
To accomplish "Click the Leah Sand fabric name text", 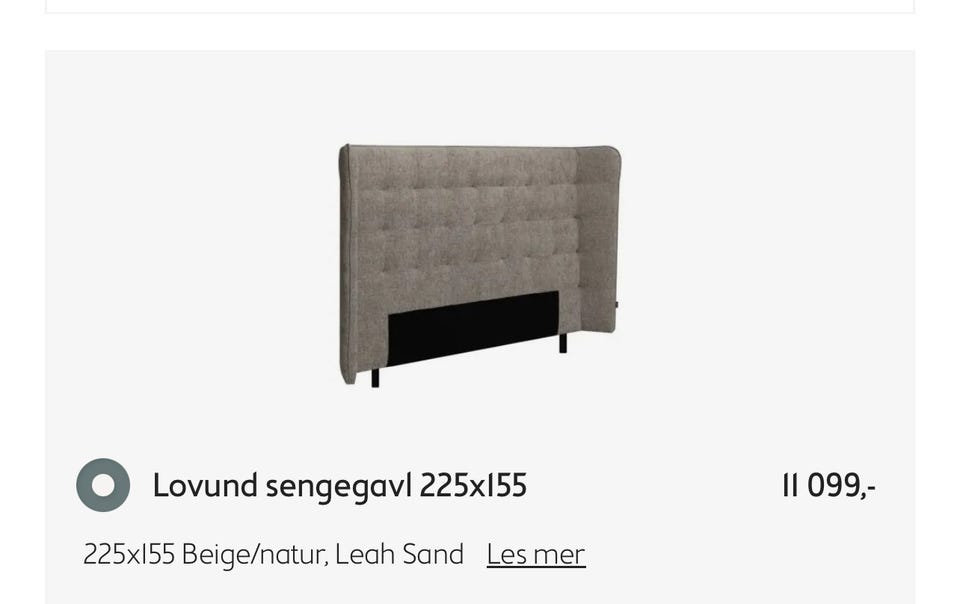I will click(x=399, y=554).
